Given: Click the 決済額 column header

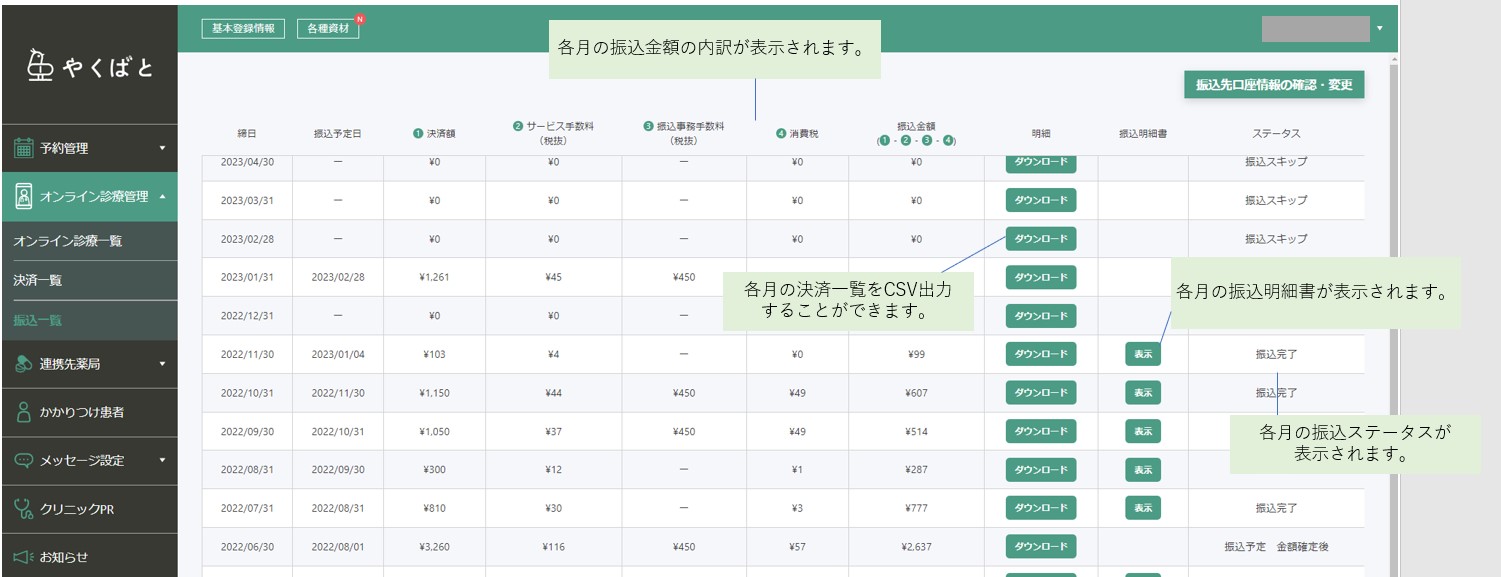Looking at the screenshot, I should [x=434, y=133].
